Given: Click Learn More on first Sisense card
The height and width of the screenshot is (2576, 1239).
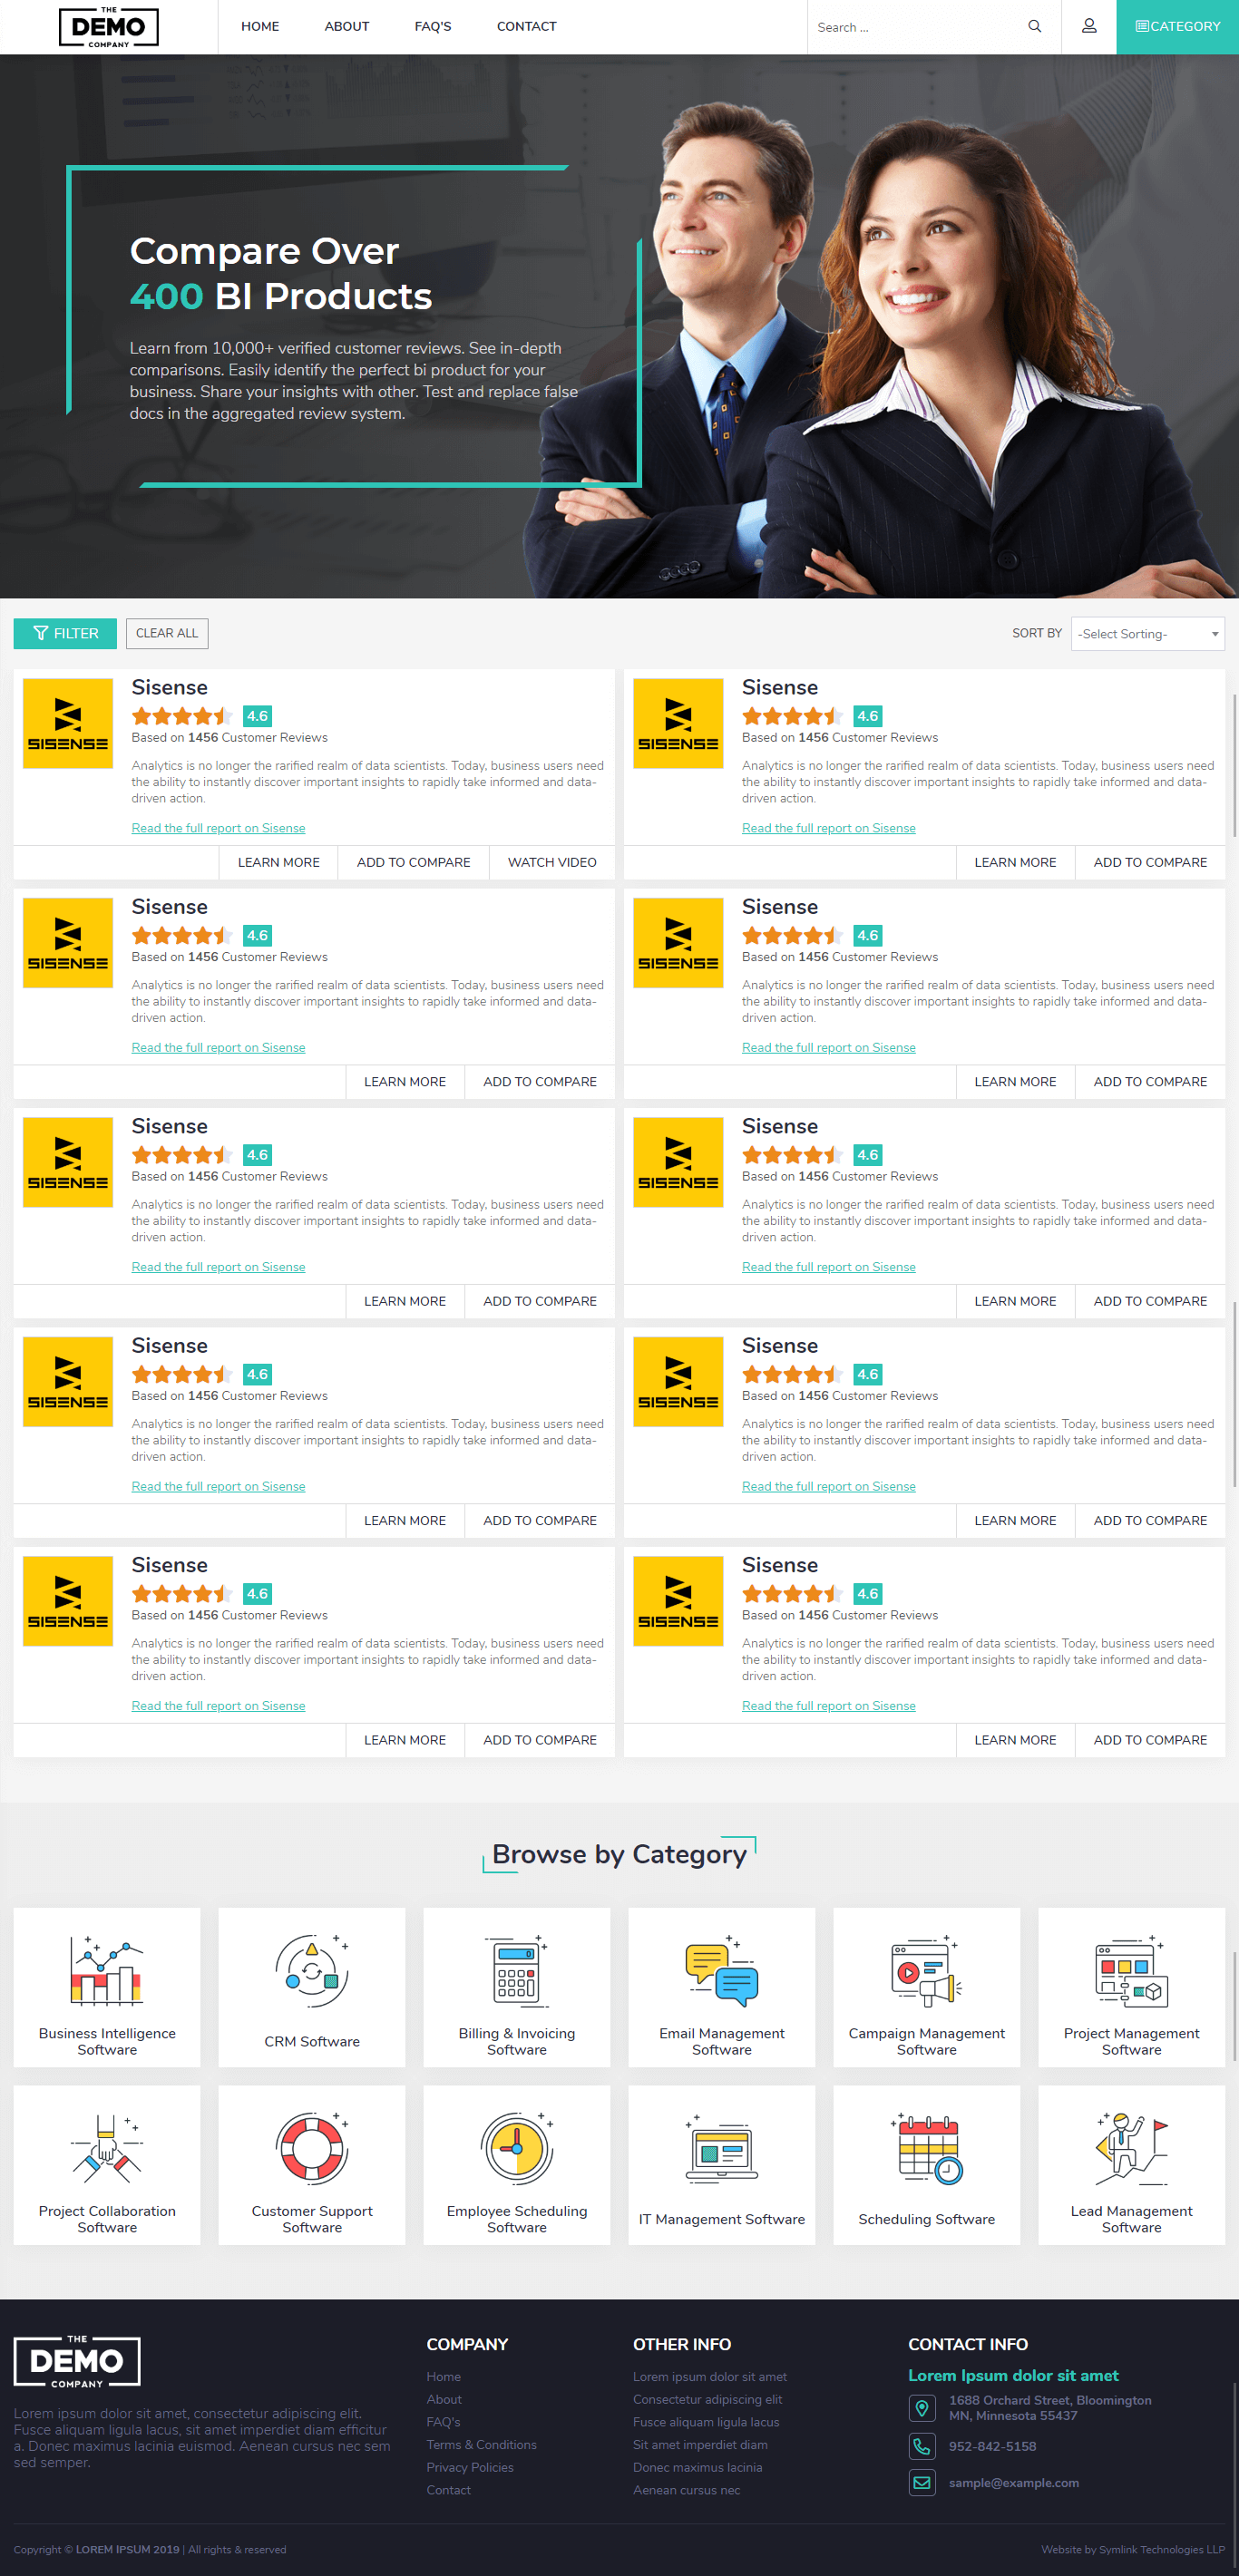Looking at the screenshot, I should (279, 862).
